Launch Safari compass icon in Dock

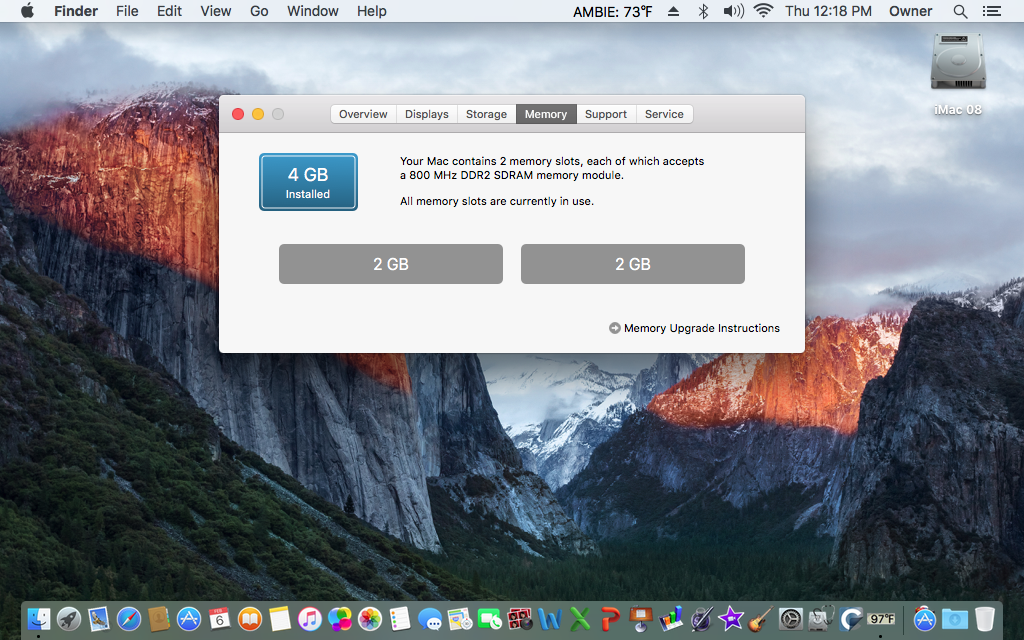pyautogui.click(x=129, y=618)
